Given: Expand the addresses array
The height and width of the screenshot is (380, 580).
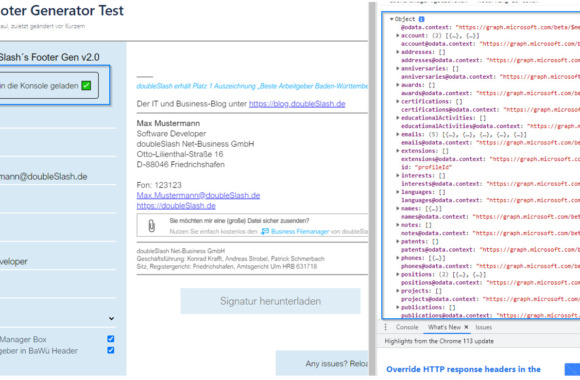Looking at the screenshot, I should tap(398, 52).
